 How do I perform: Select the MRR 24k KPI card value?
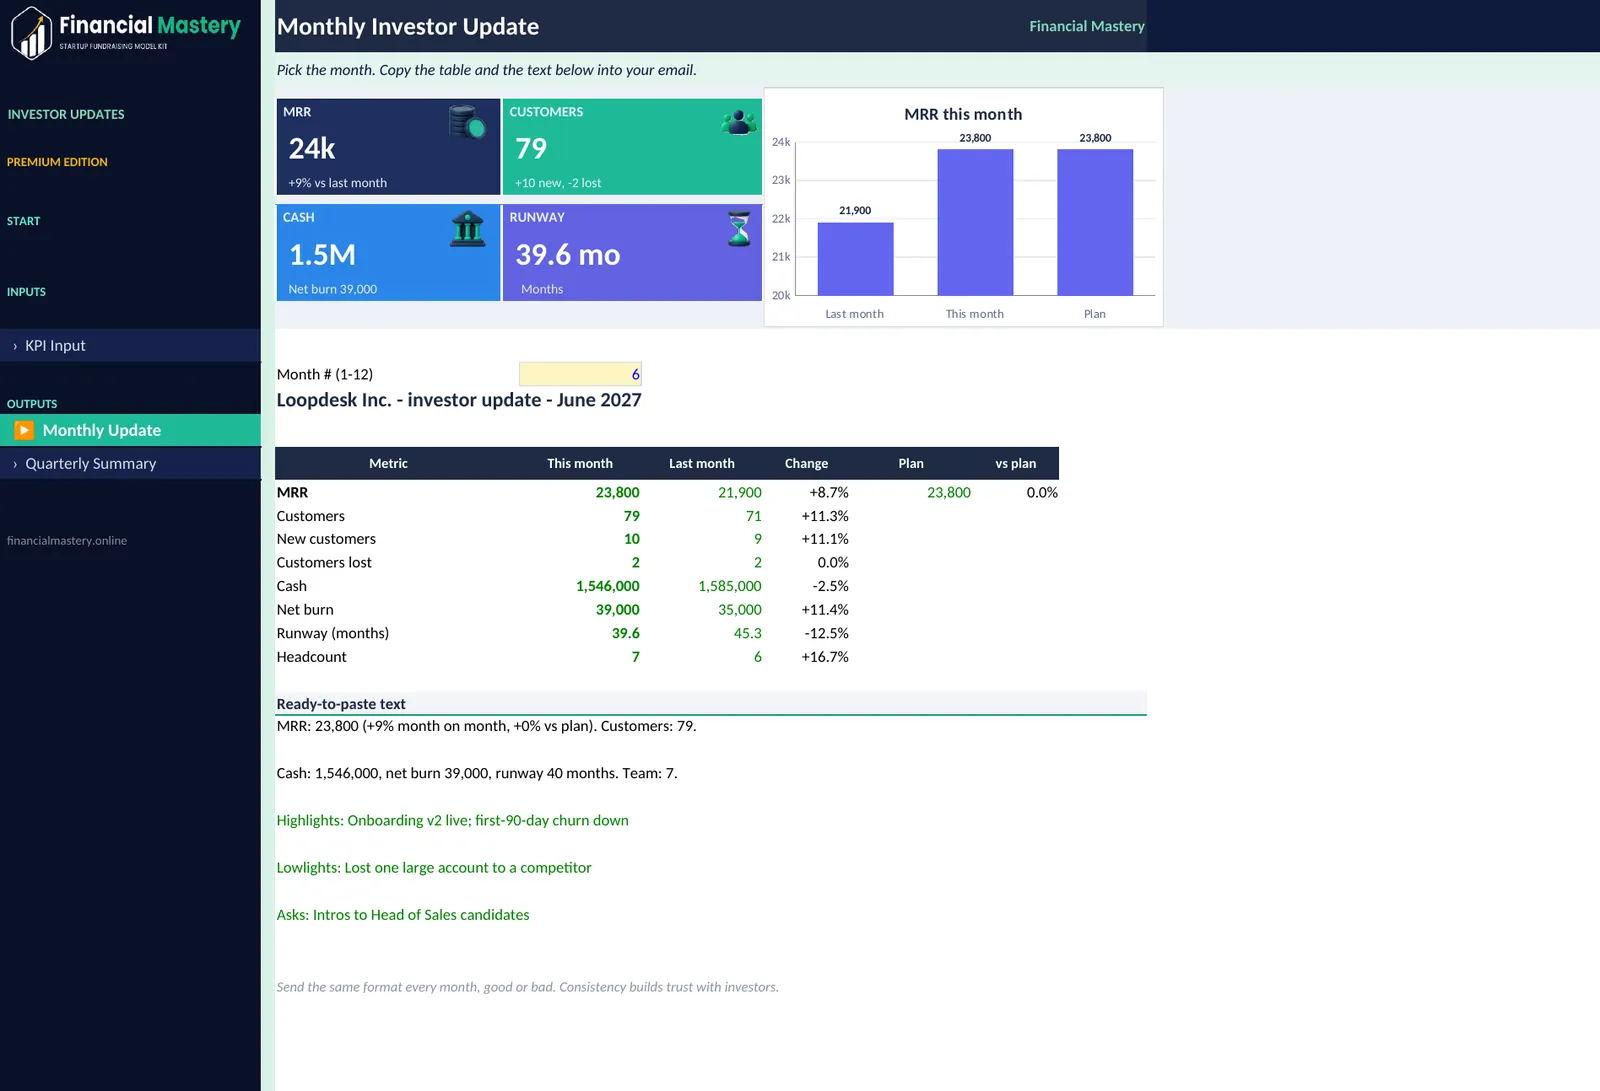coord(312,149)
